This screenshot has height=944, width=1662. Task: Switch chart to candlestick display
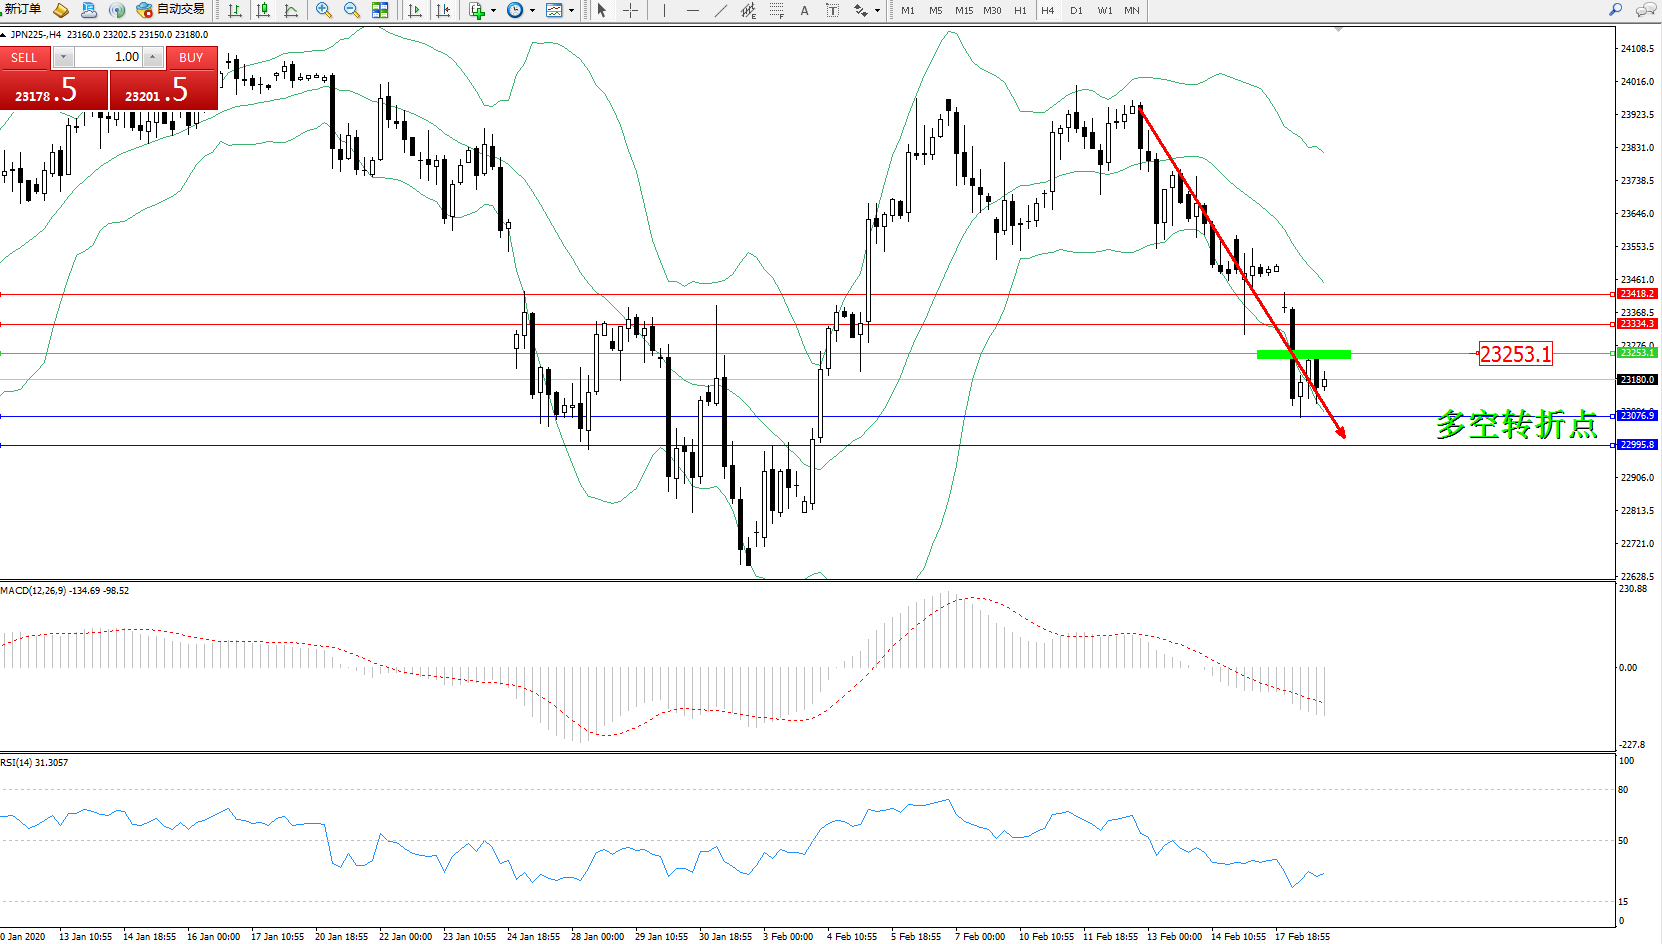tap(263, 10)
